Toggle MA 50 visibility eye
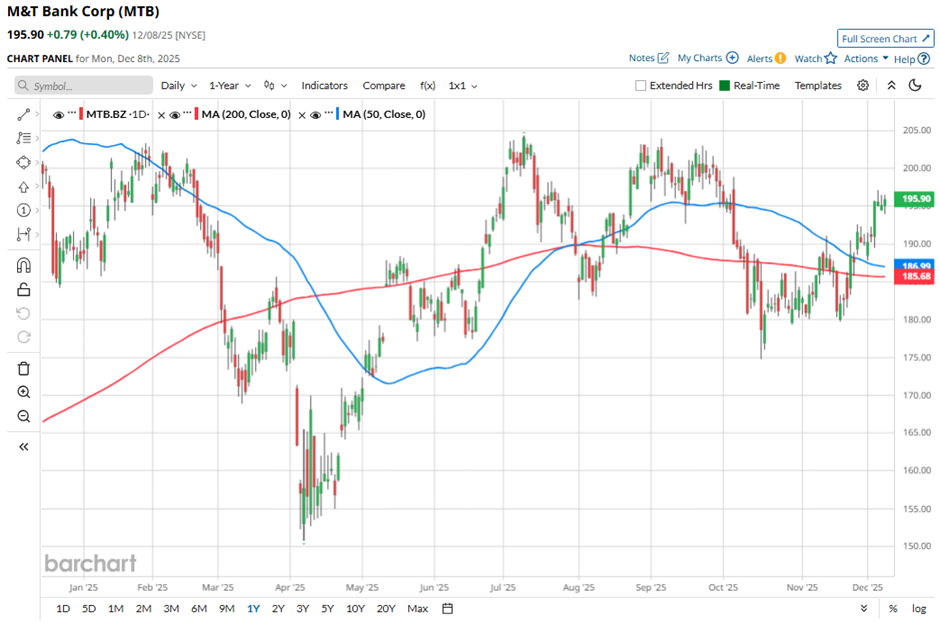940x623 pixels. 316,115
